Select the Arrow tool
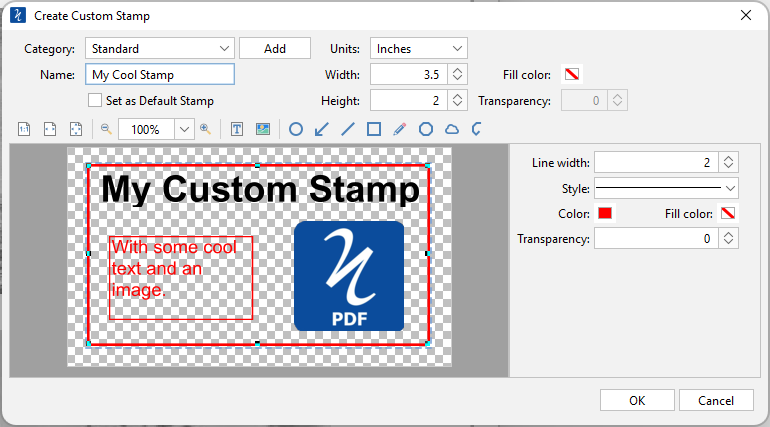This screenshot has width=770, height=427. [x=322, y=129]
